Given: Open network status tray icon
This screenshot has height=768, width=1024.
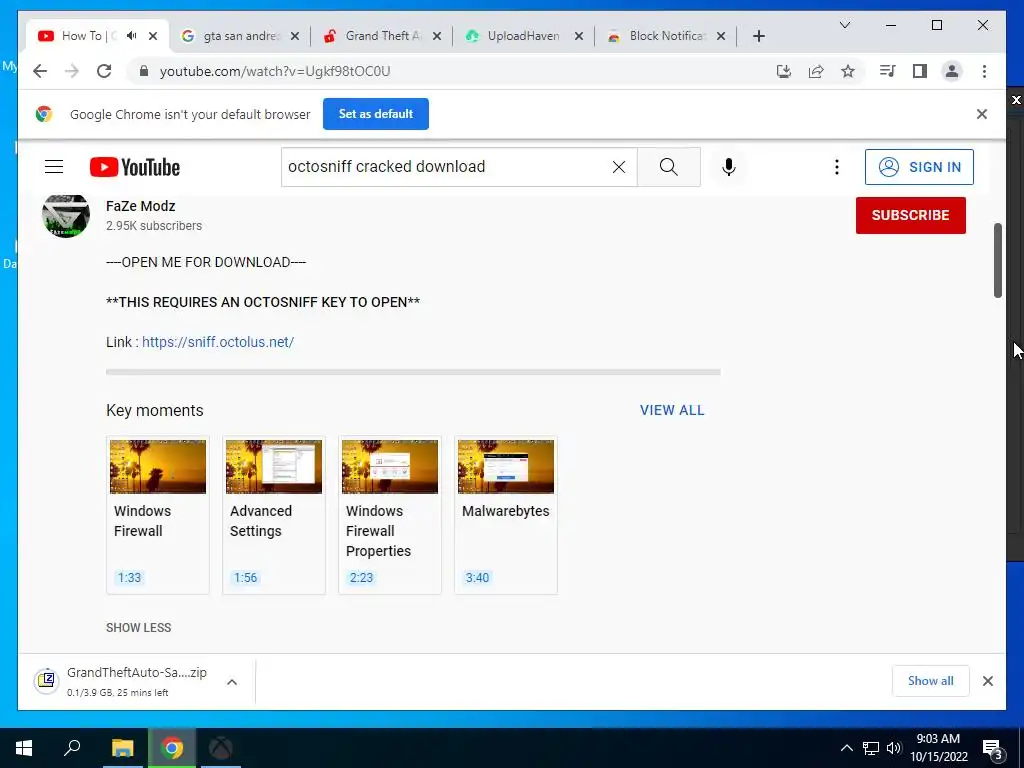Looking at the screenshot, I should coord(871,748).
